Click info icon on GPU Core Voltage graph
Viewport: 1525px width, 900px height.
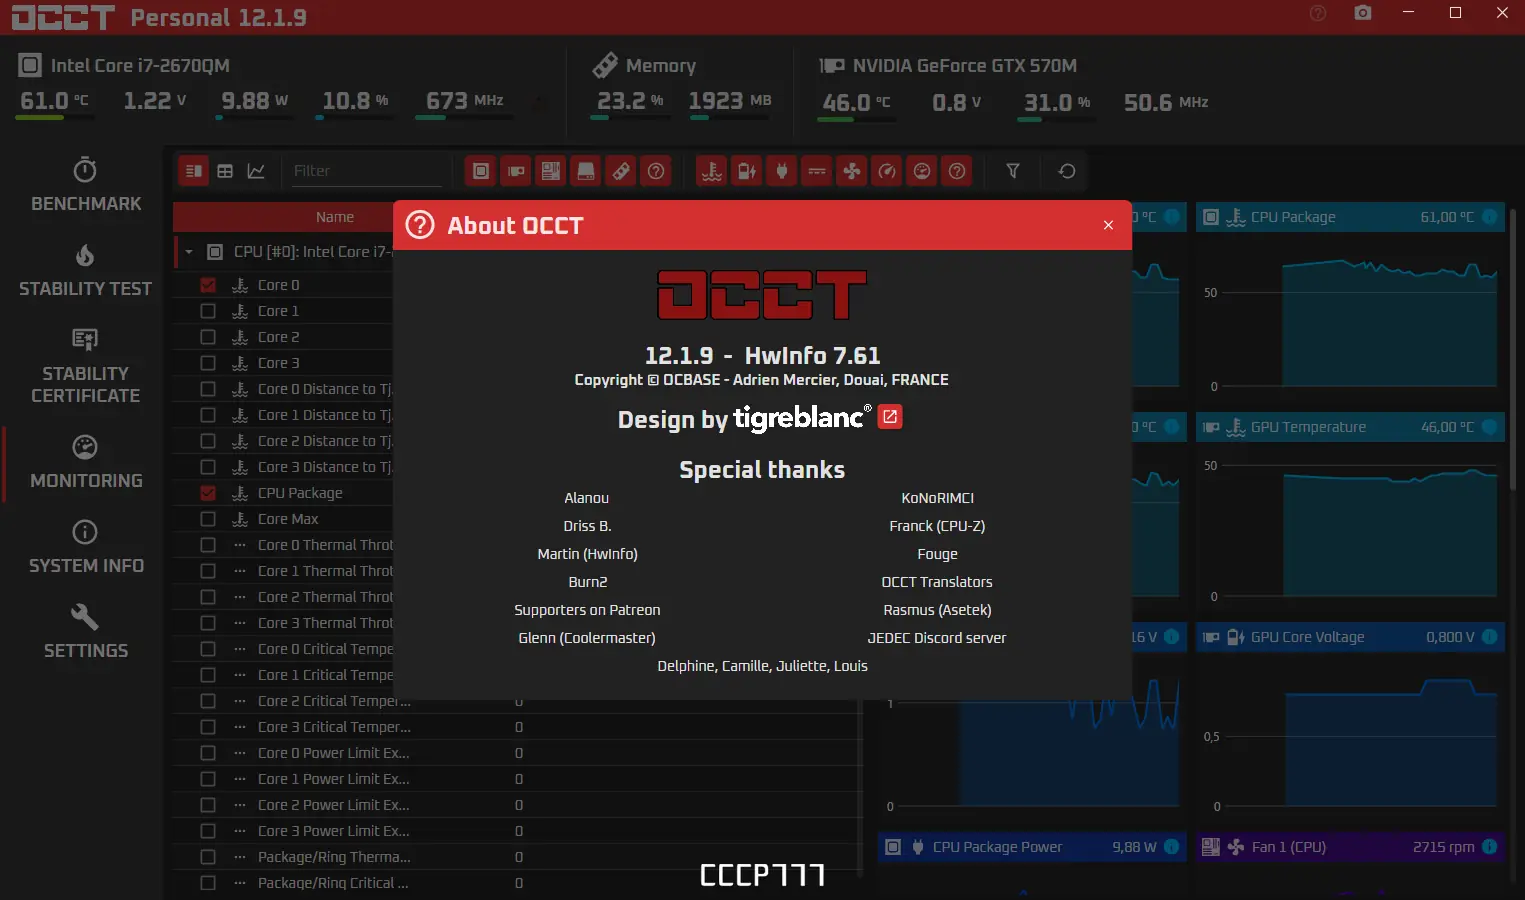tap(1490, 637)
